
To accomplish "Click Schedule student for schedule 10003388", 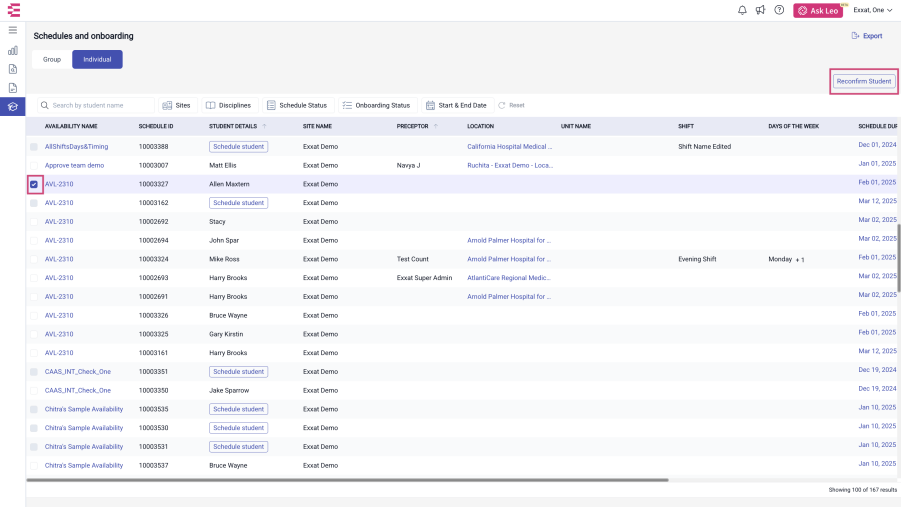I will [238, 147].
